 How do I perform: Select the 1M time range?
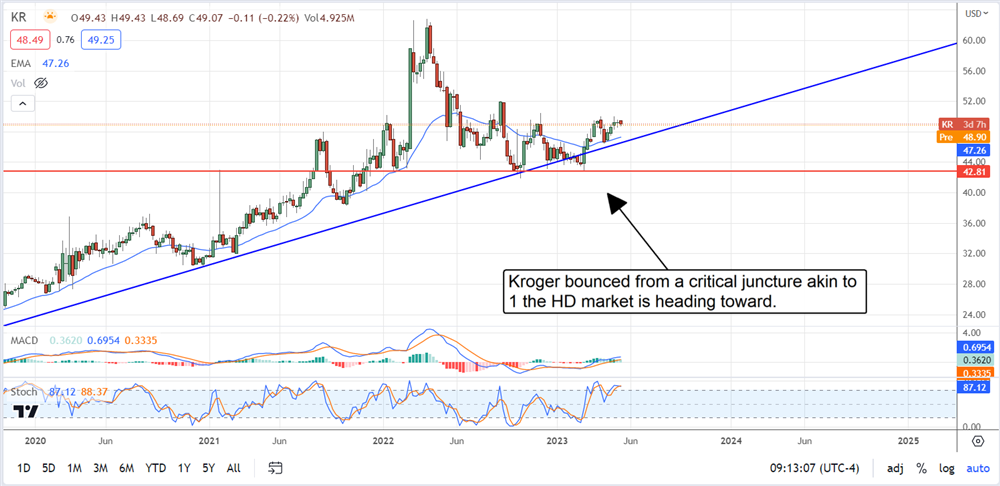(x=74, y=468)
